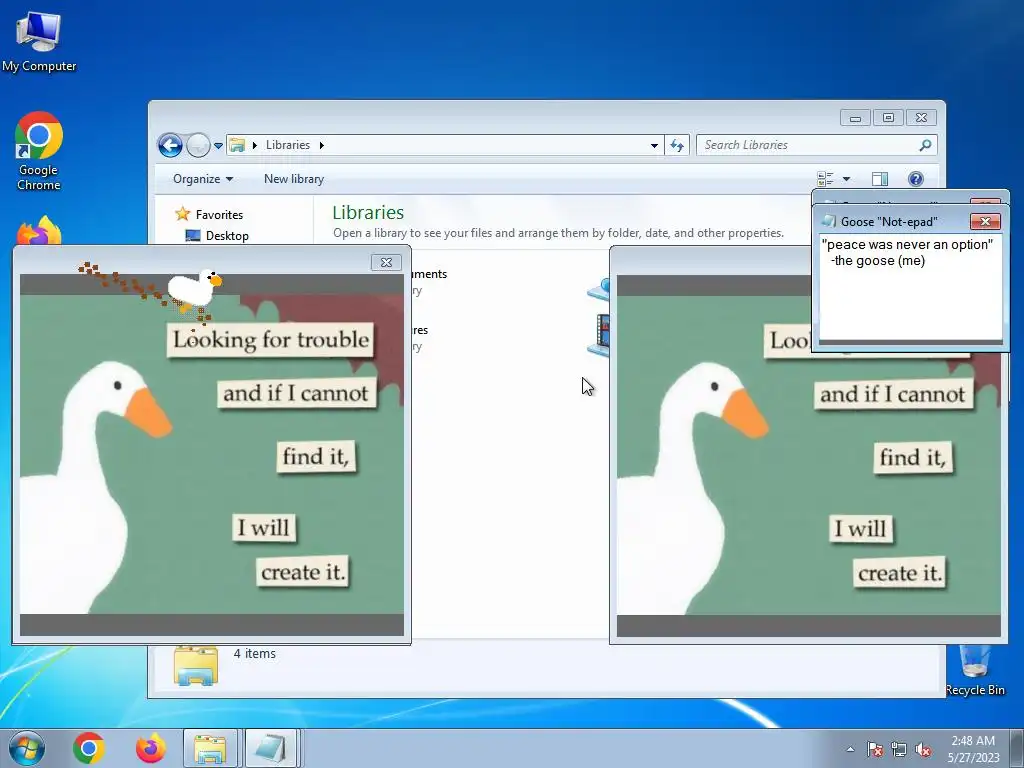Click the Libraries breadcrumb in address bar
This screenshot has height=768, width=1024.
(287, 145)
